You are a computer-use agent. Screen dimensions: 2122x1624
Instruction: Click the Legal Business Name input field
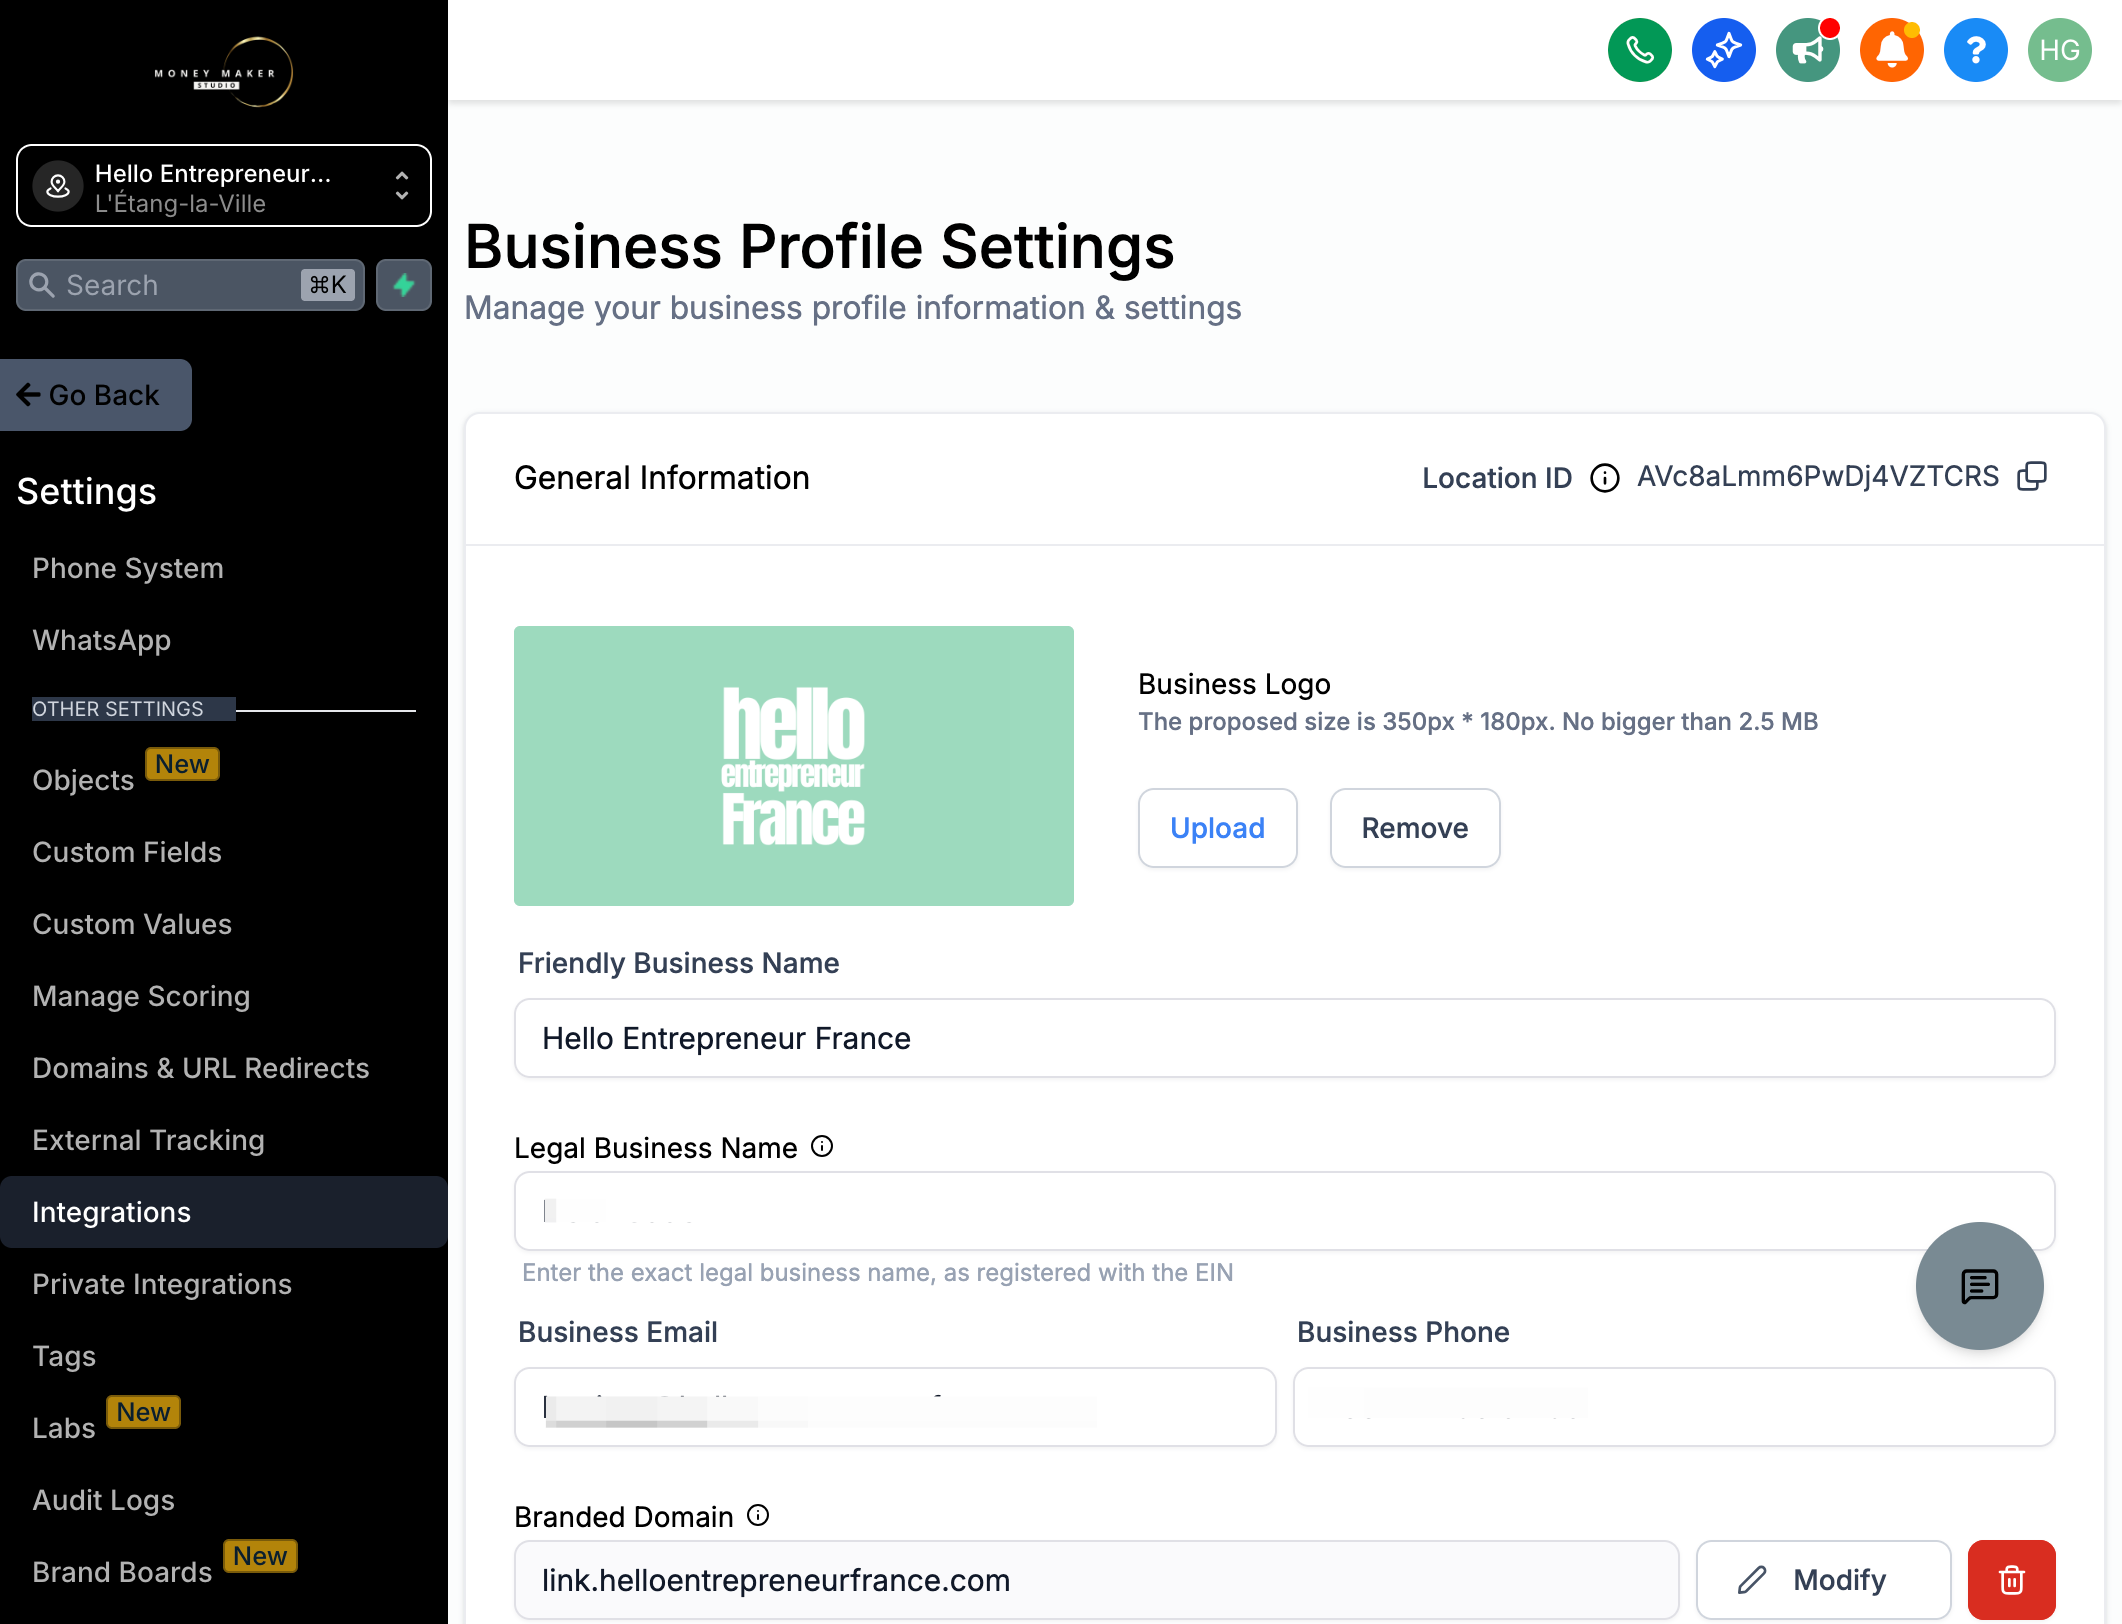(x=1284, y=1211)
